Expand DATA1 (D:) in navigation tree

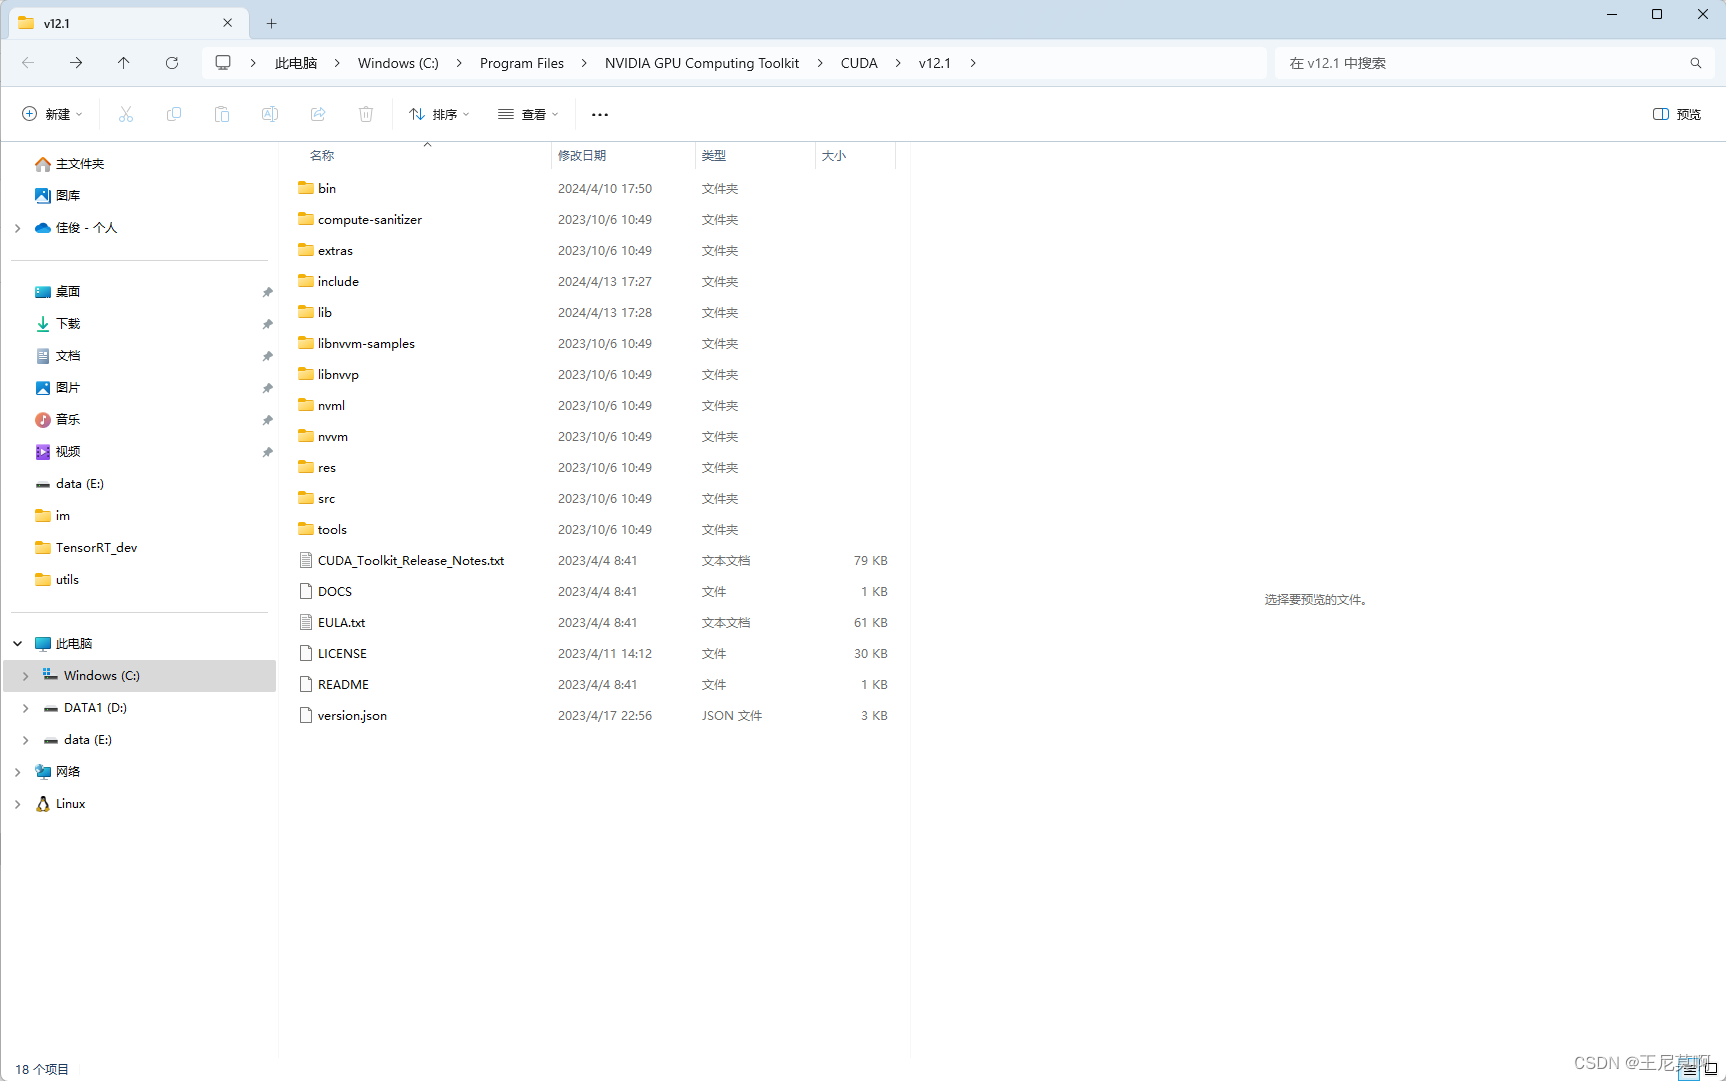26,708
